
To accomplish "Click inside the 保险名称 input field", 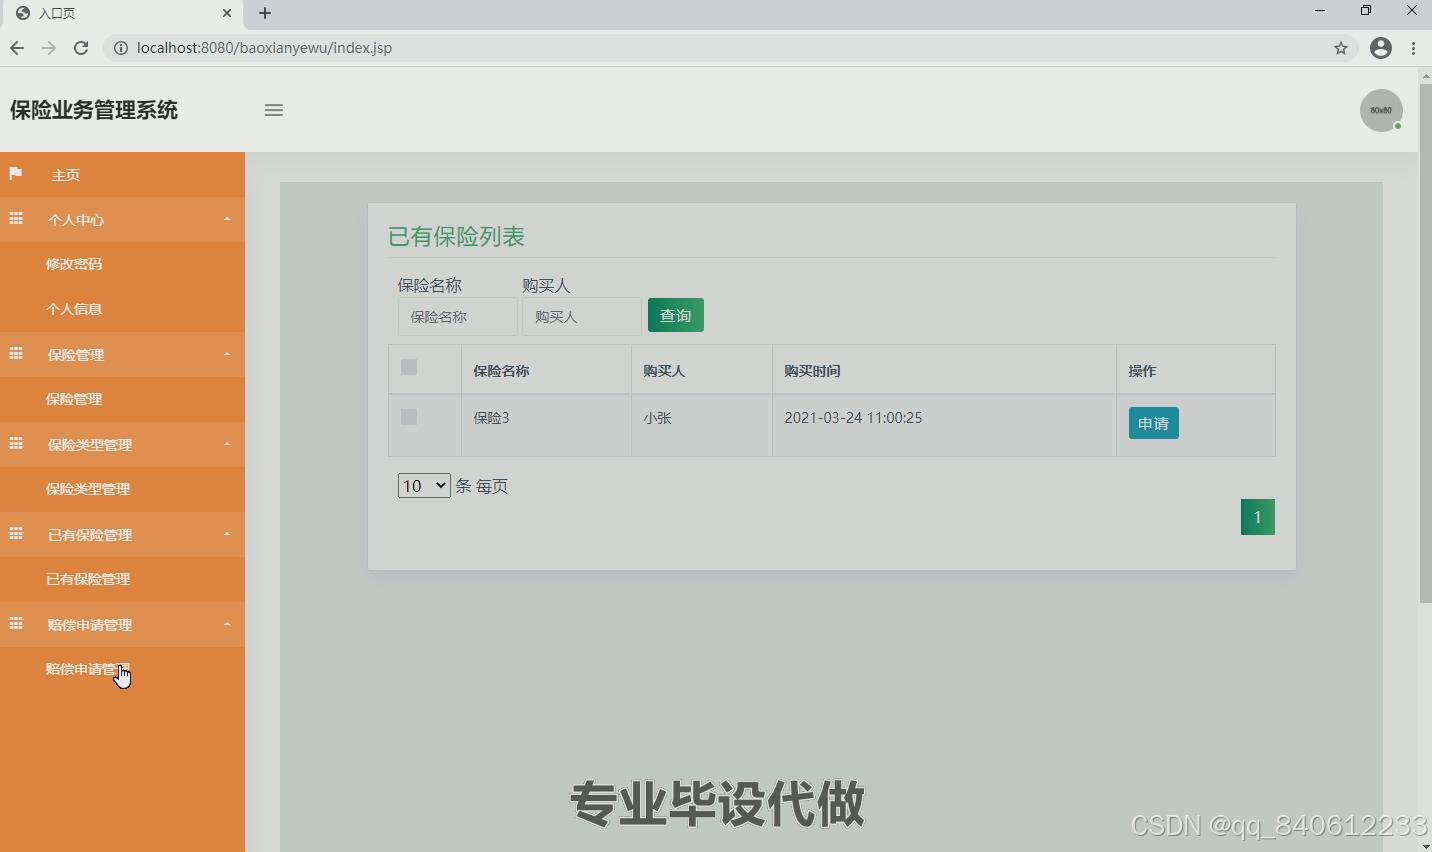I will coord(457,316).
